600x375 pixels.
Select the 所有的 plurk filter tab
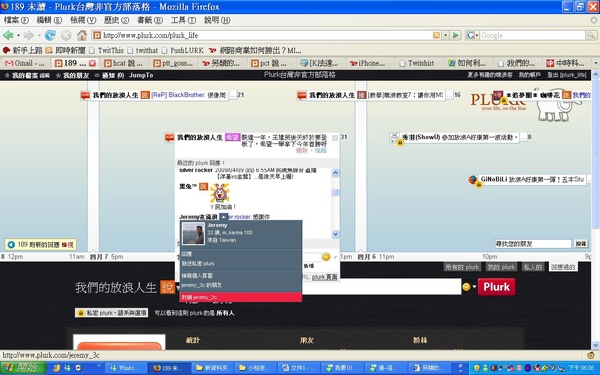pos(462,267)
